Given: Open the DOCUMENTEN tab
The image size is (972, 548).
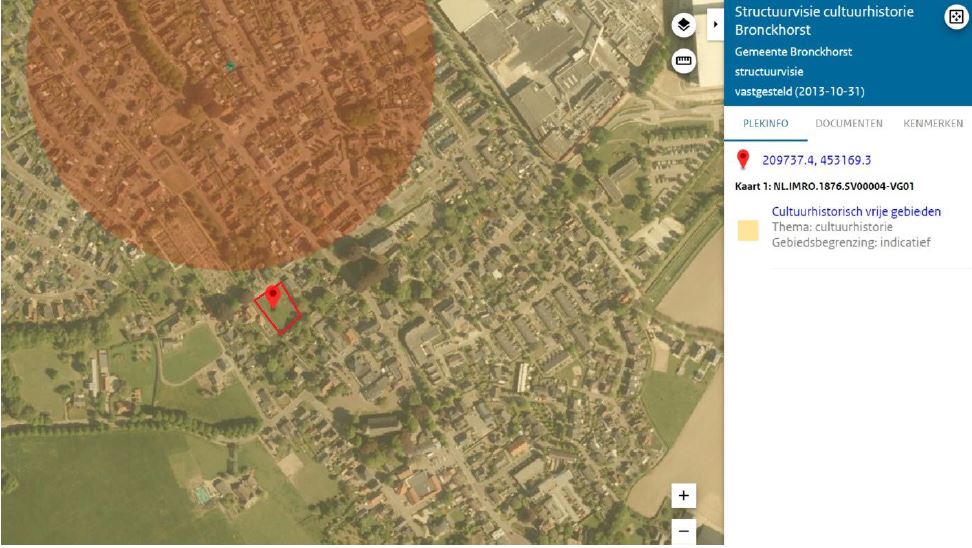Looking at the screenshot, I should tap(849, 123).
